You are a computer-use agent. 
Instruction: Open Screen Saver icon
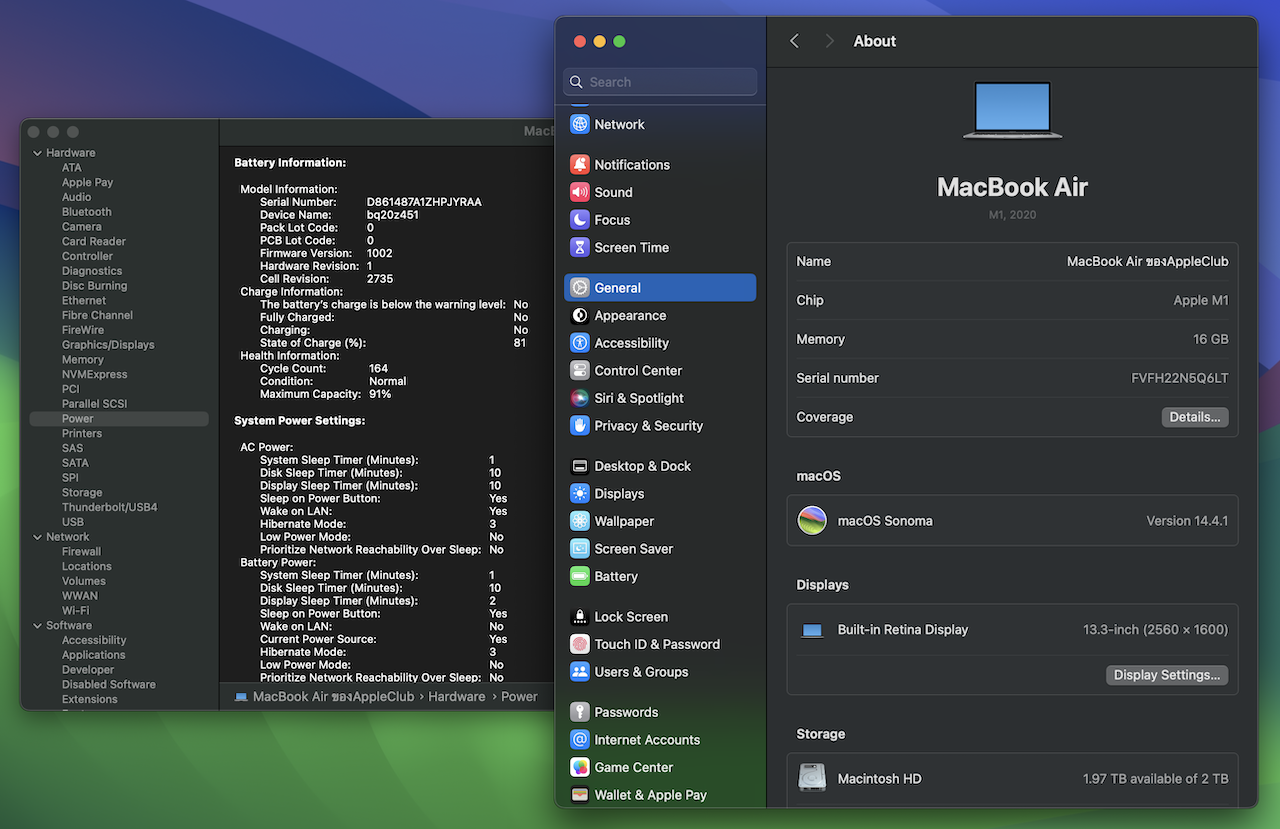click(580, 549)
